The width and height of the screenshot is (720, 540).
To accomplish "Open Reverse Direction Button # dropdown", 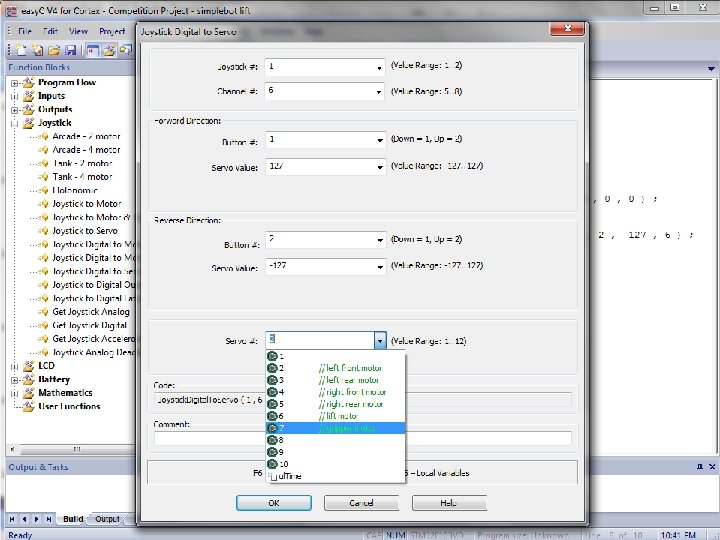I will 380,240.
